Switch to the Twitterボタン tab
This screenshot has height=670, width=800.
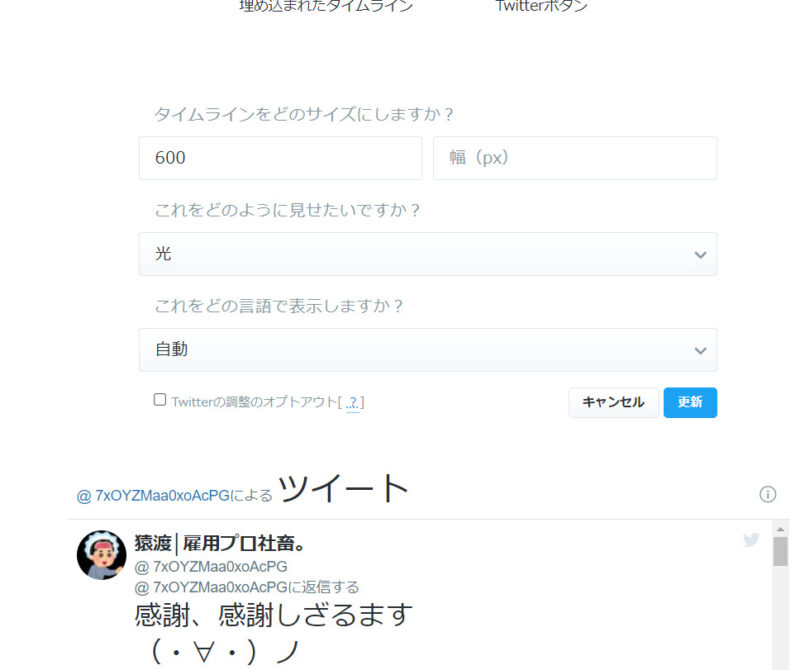pos(541,6)
